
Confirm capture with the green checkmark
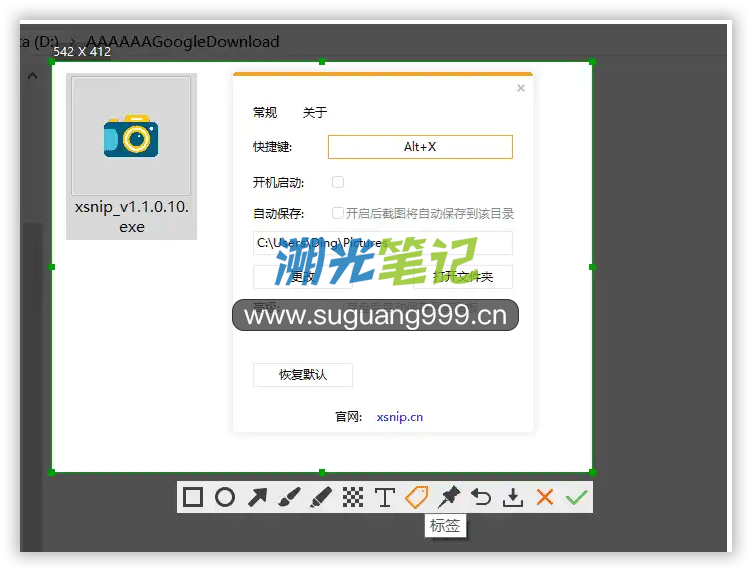pos(576,497)
